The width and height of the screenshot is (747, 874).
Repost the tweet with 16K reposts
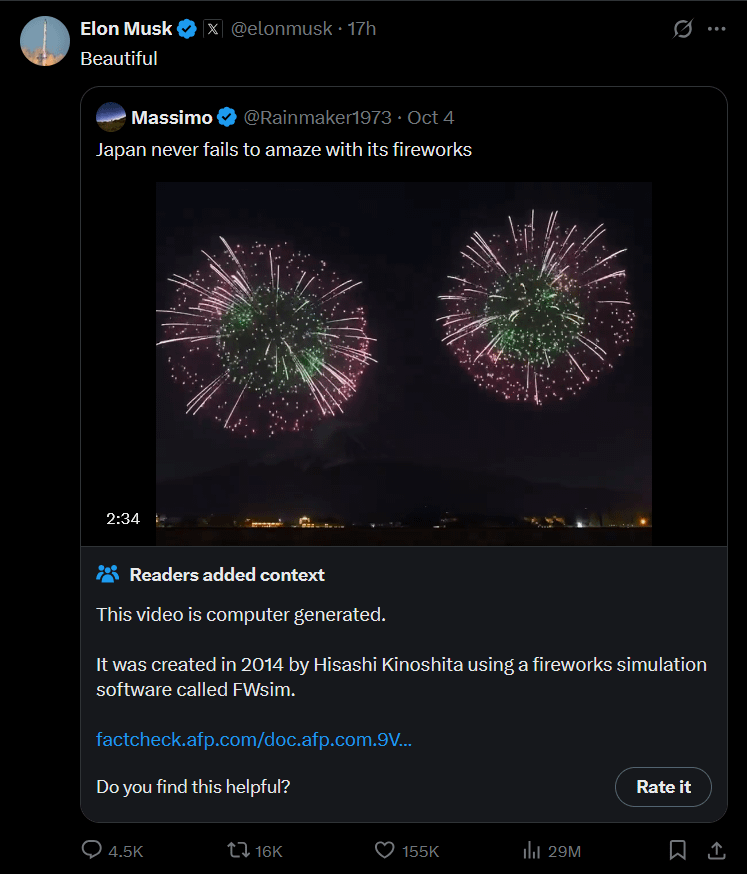(239, 851)
